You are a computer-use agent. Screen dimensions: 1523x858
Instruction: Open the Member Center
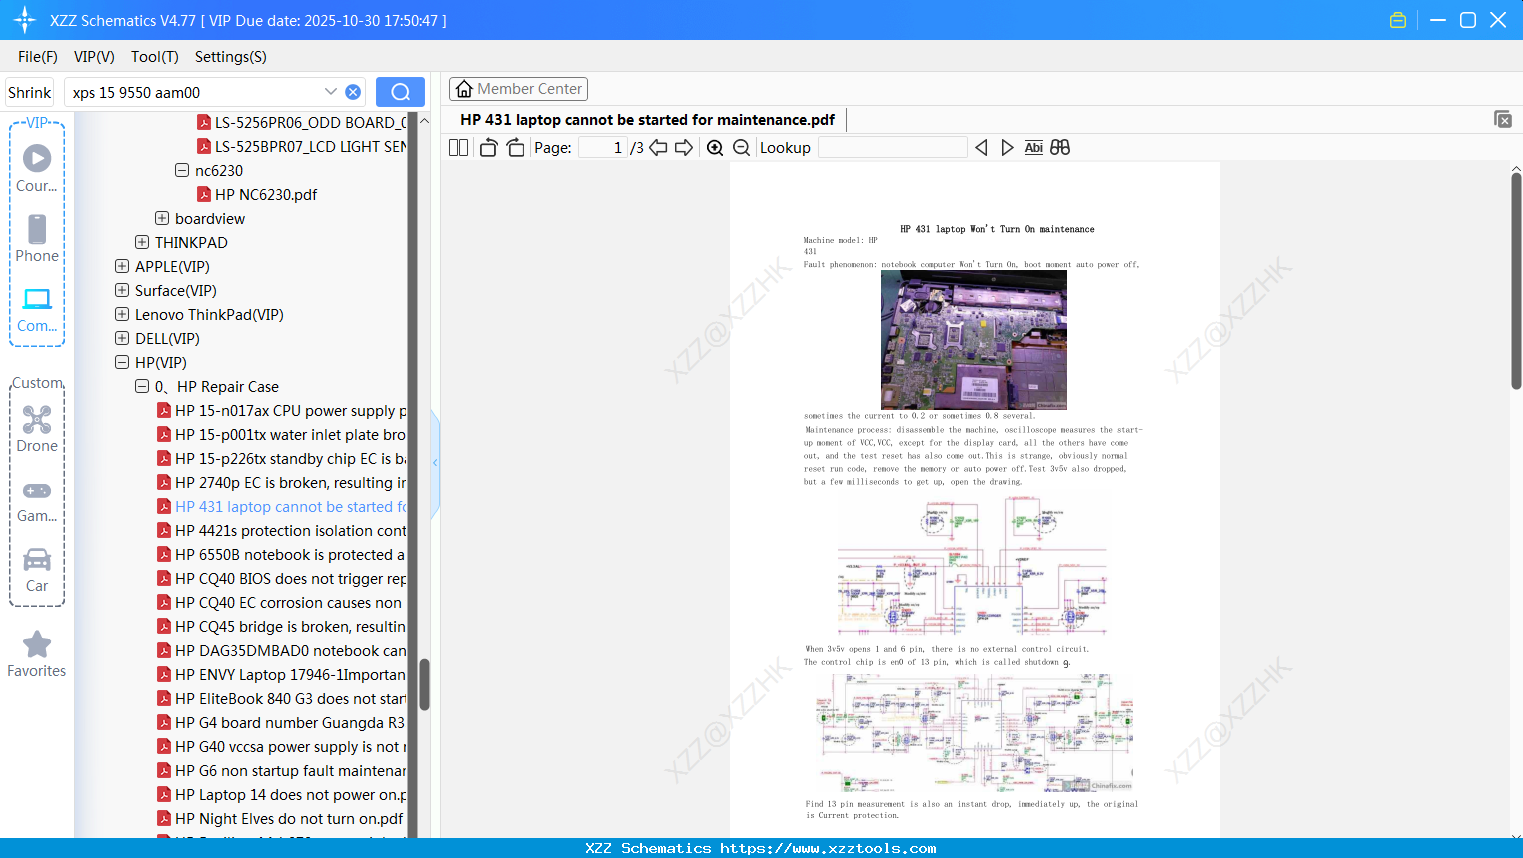point(518,89)
